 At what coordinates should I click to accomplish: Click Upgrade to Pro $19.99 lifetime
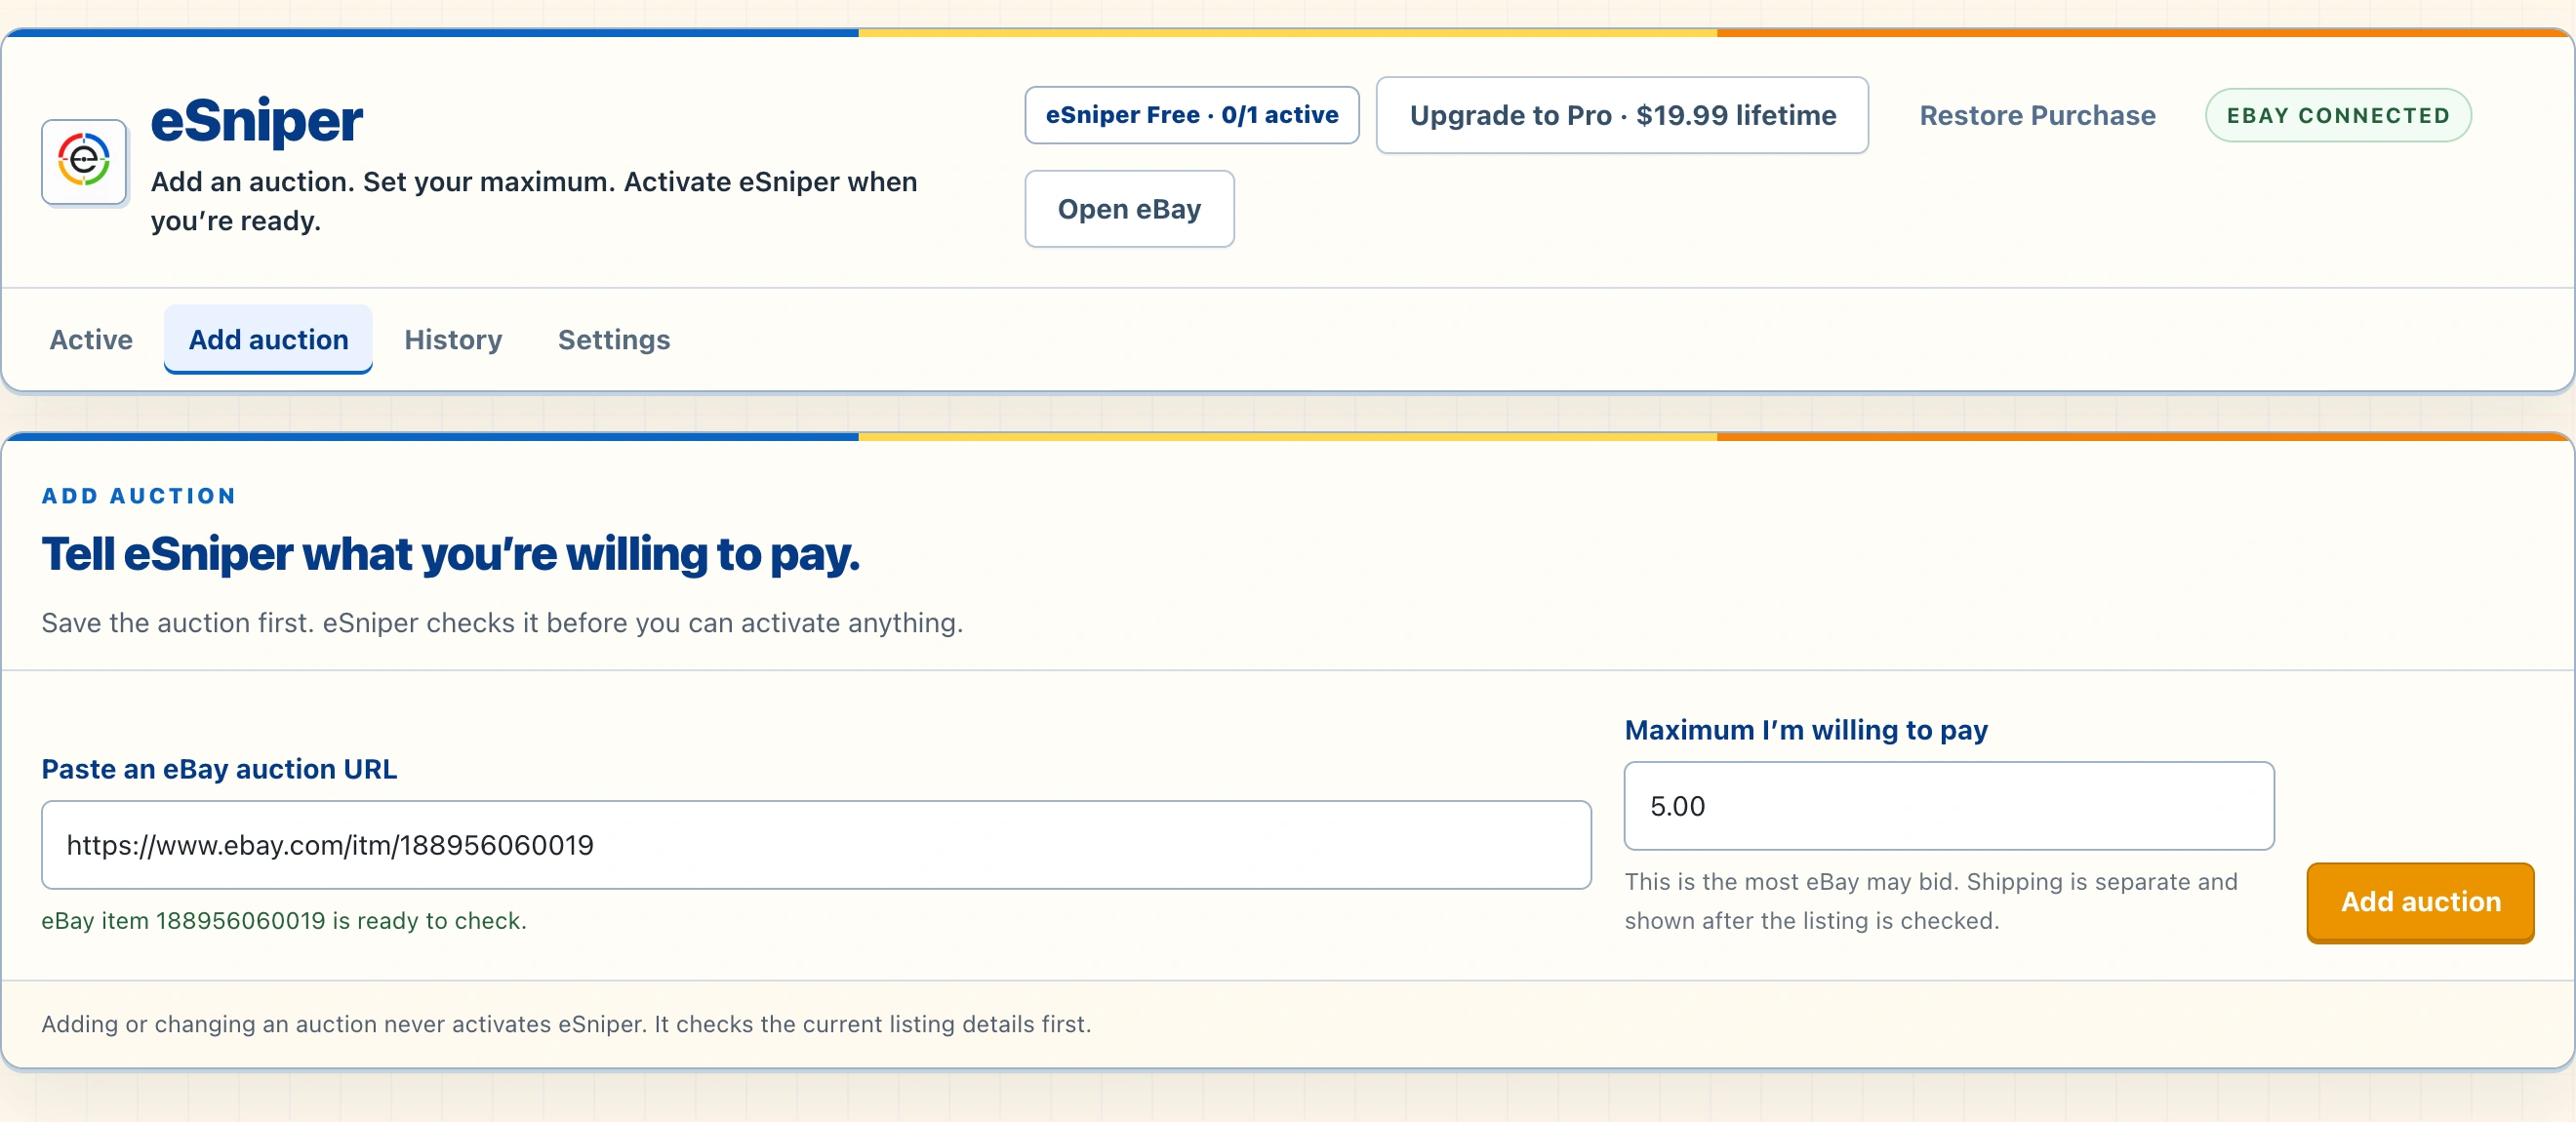point(1622,115)
